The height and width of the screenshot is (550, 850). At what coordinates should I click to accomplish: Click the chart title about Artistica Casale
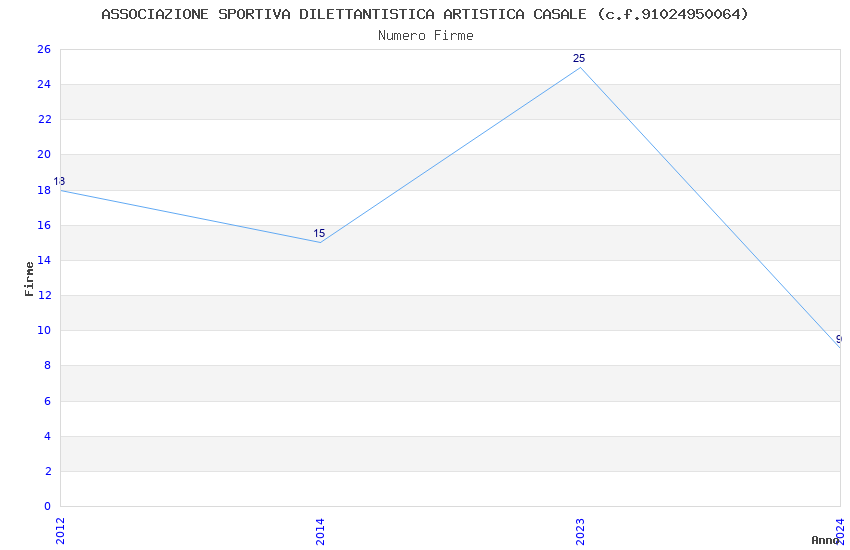[x=425, y=14]
